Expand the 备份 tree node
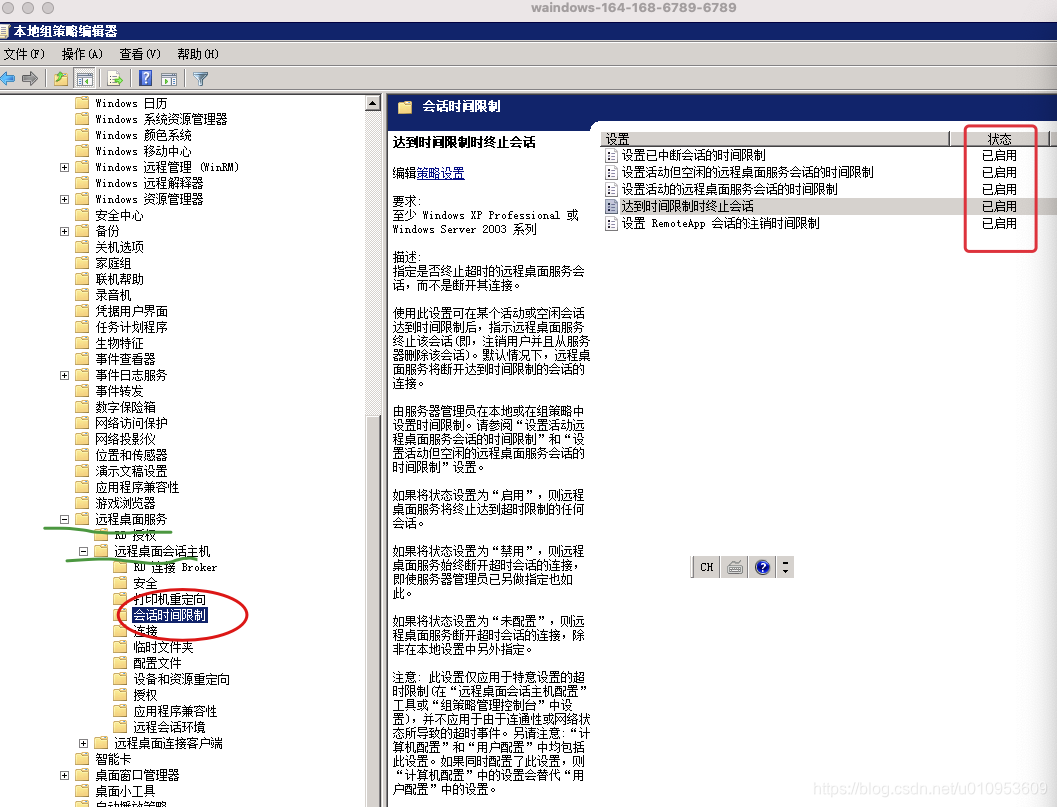Image resolution: width=1057 pixels, height=807 pixels. (64, 231)
